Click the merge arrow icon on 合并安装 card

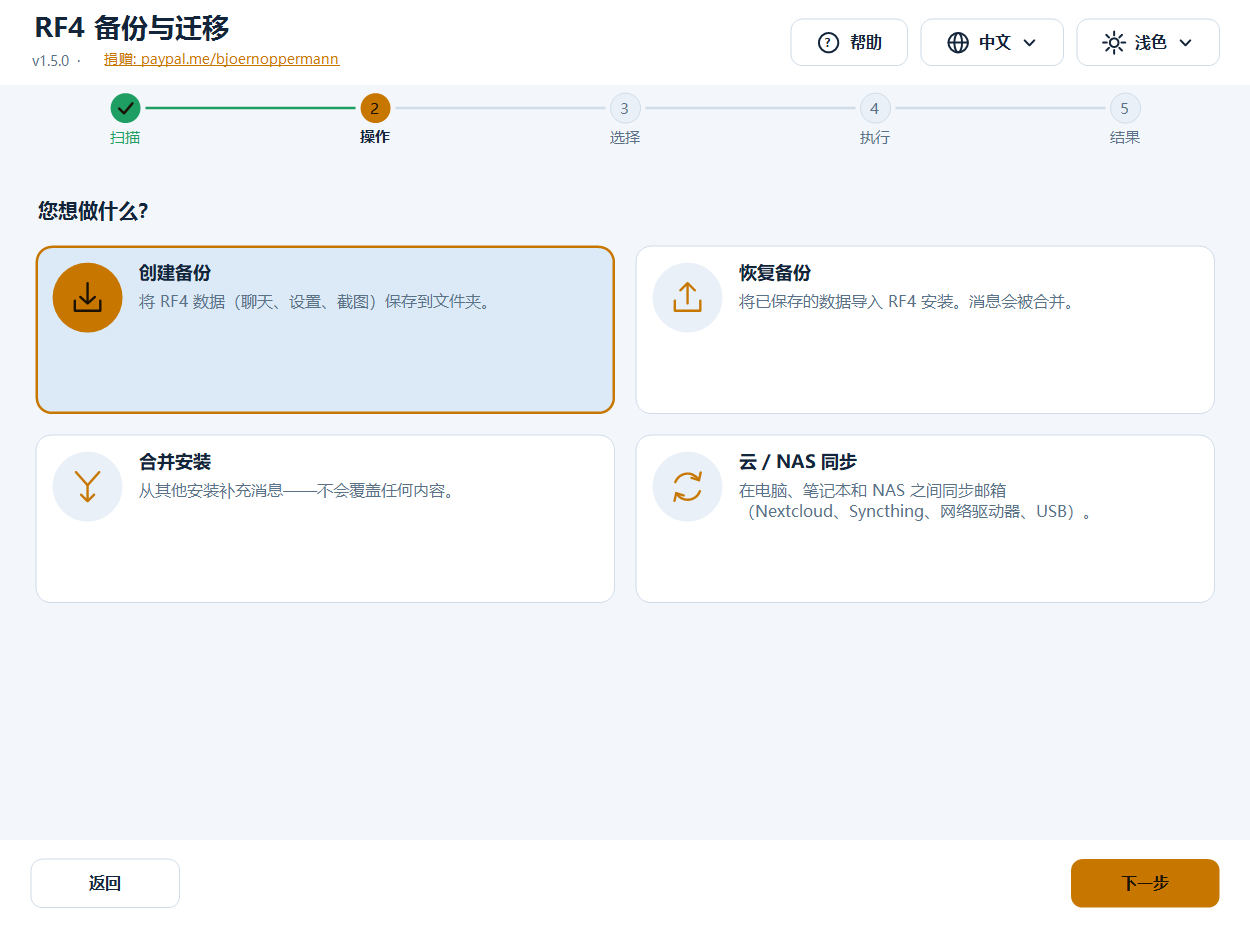[88, 487]
